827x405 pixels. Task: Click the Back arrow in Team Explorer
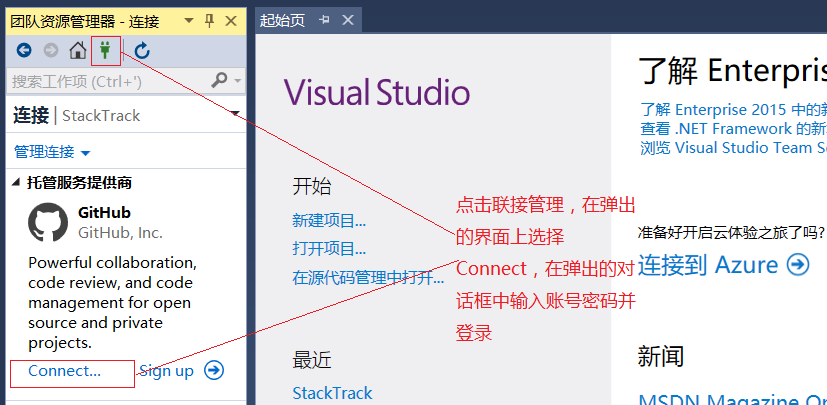pyautogui.click(x=24, y=51)
